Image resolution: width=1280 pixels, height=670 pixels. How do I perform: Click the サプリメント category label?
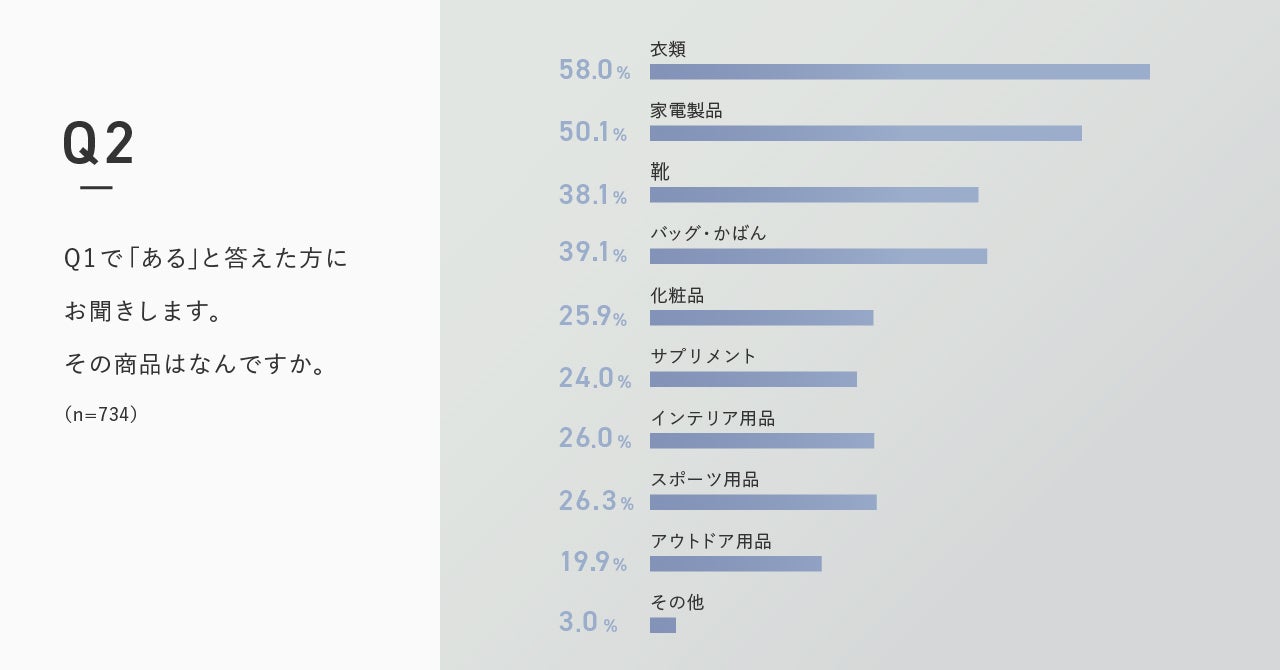pyautogui.click(x=703, y=356)
